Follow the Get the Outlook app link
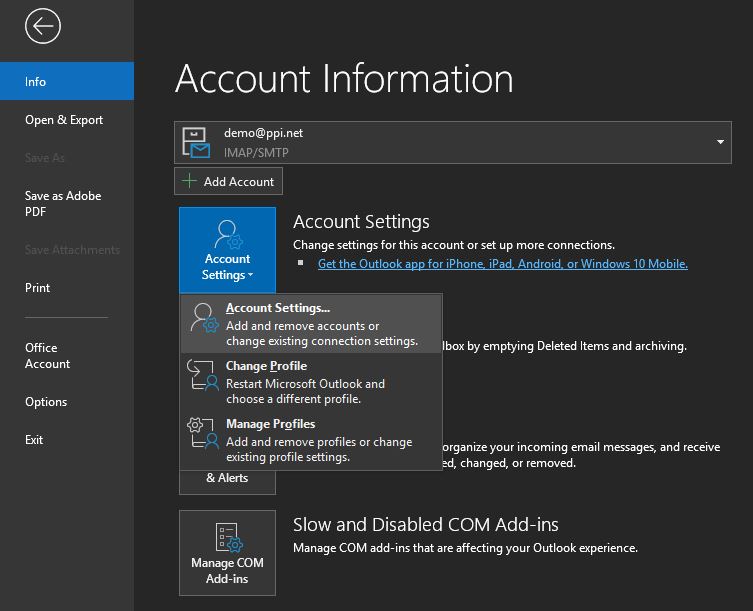 click(502, 264)
